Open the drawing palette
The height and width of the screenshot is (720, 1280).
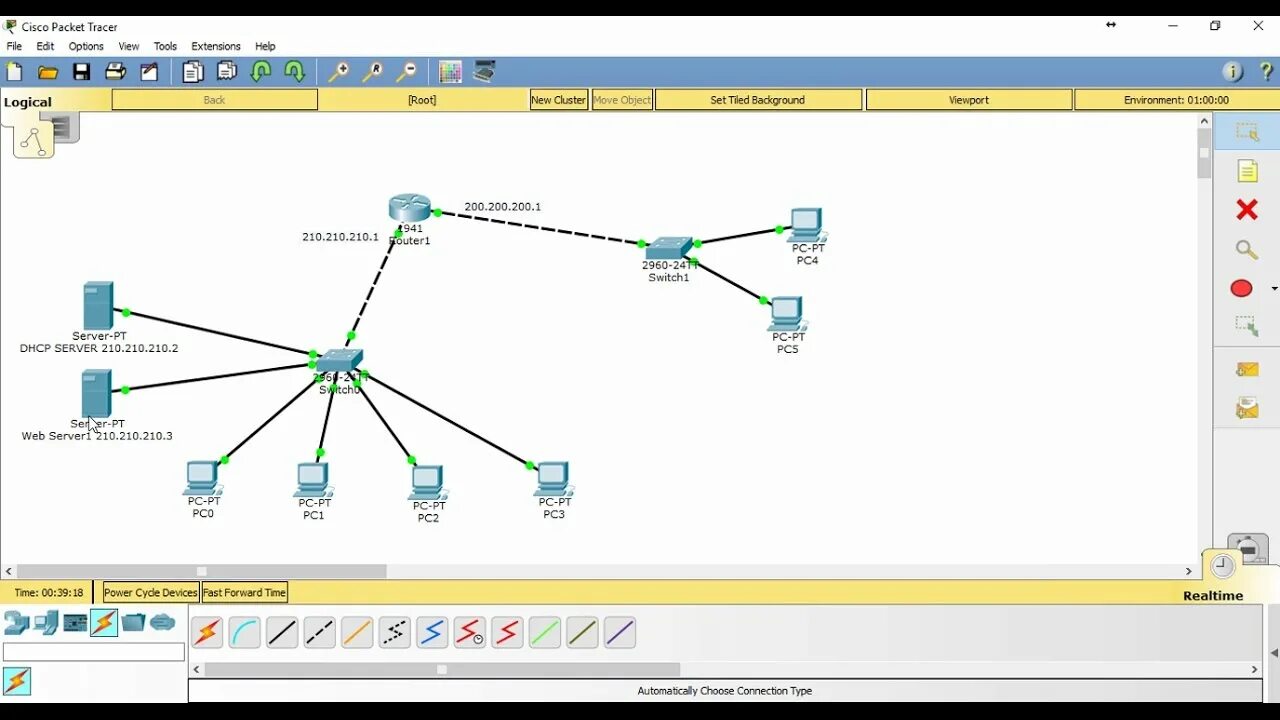(450, 72)
